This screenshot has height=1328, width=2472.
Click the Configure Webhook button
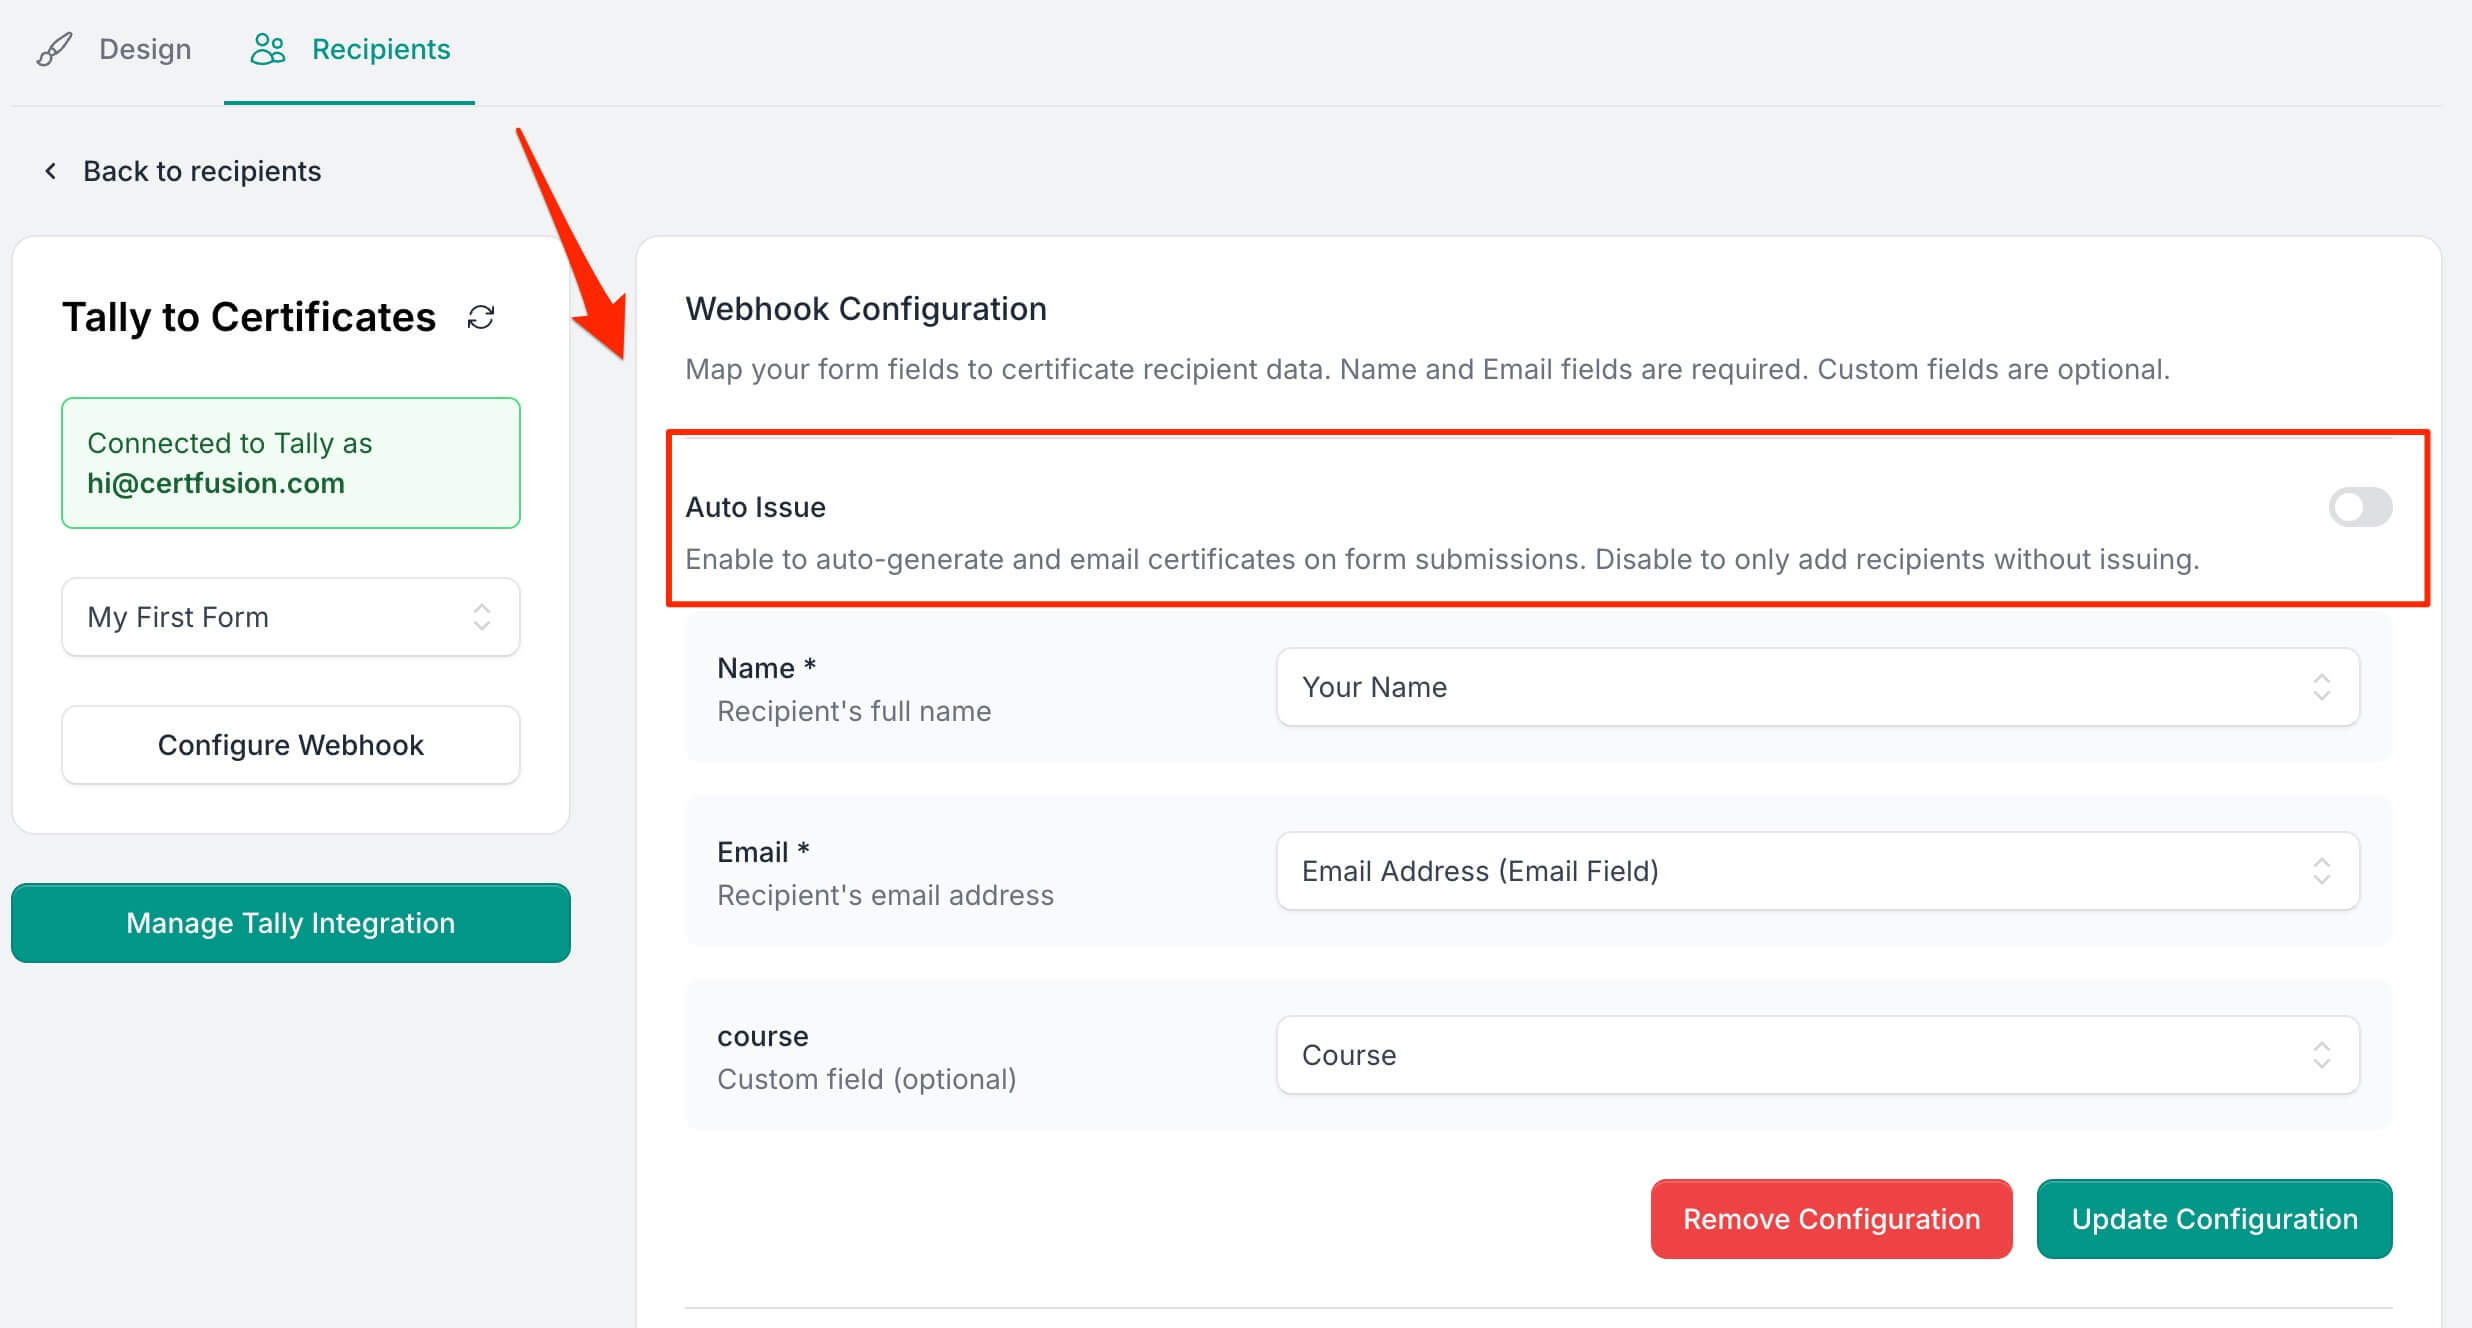[x=290, y=745]
